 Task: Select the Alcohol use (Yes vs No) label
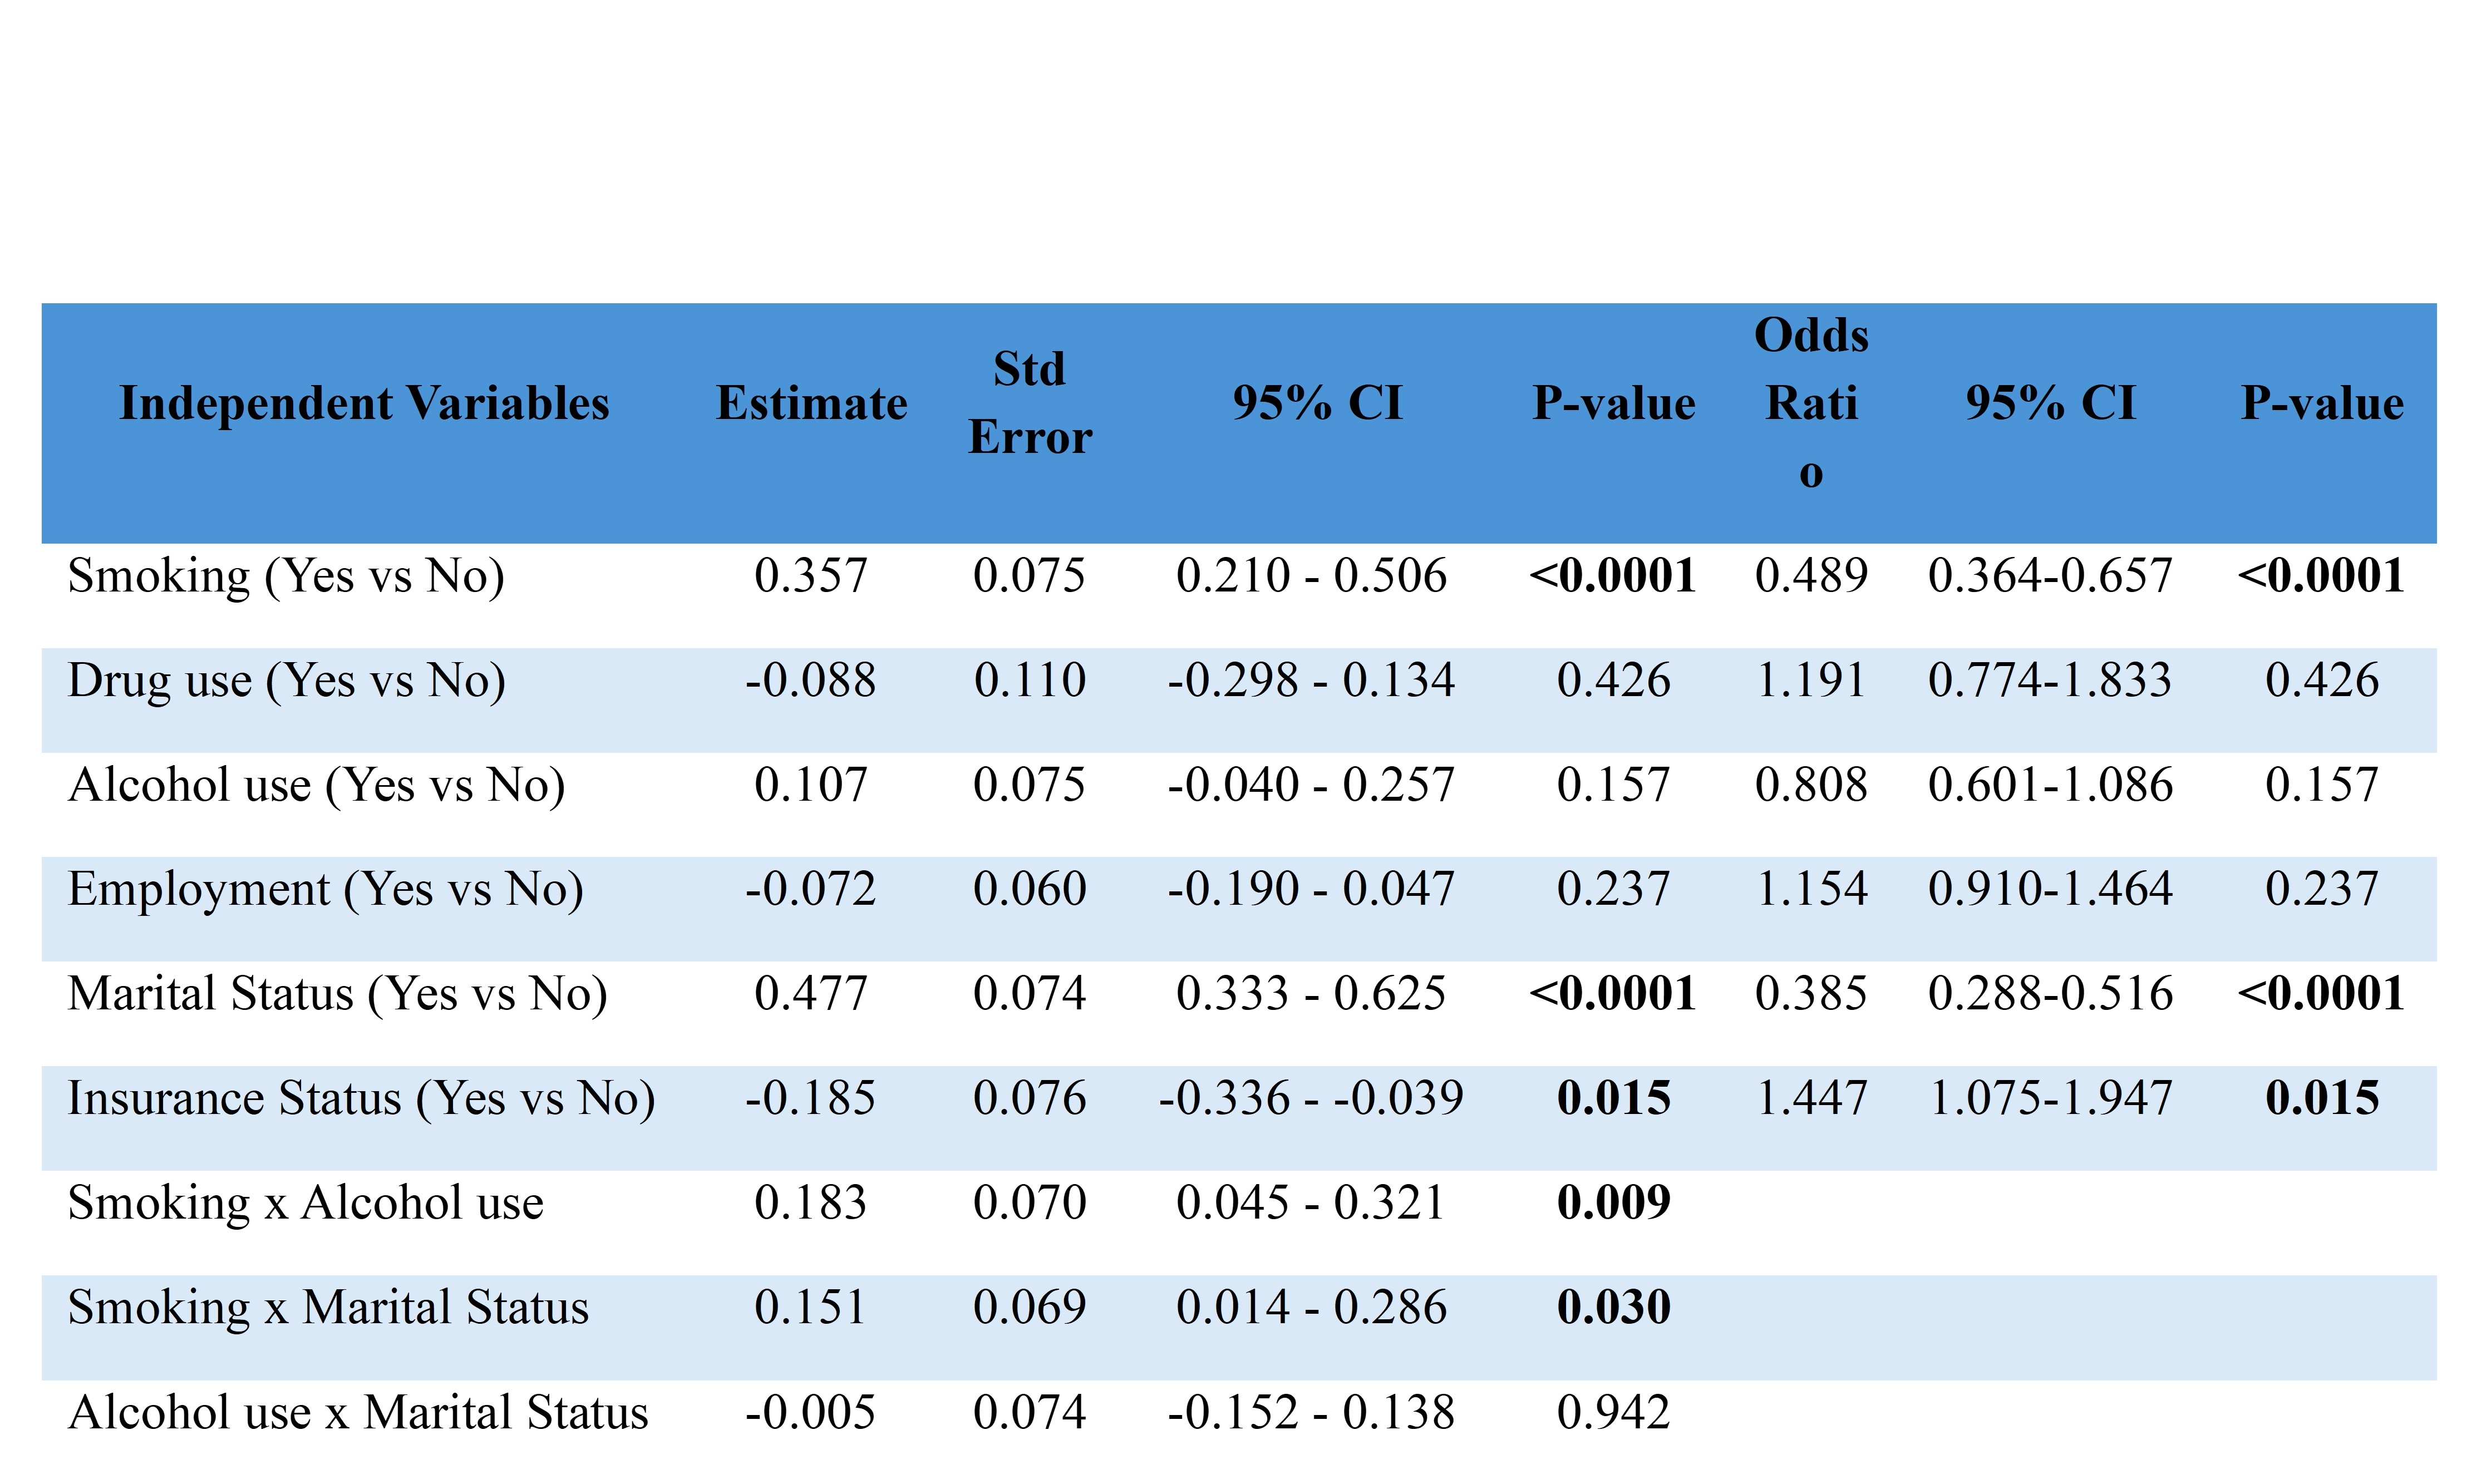(316, 785)
